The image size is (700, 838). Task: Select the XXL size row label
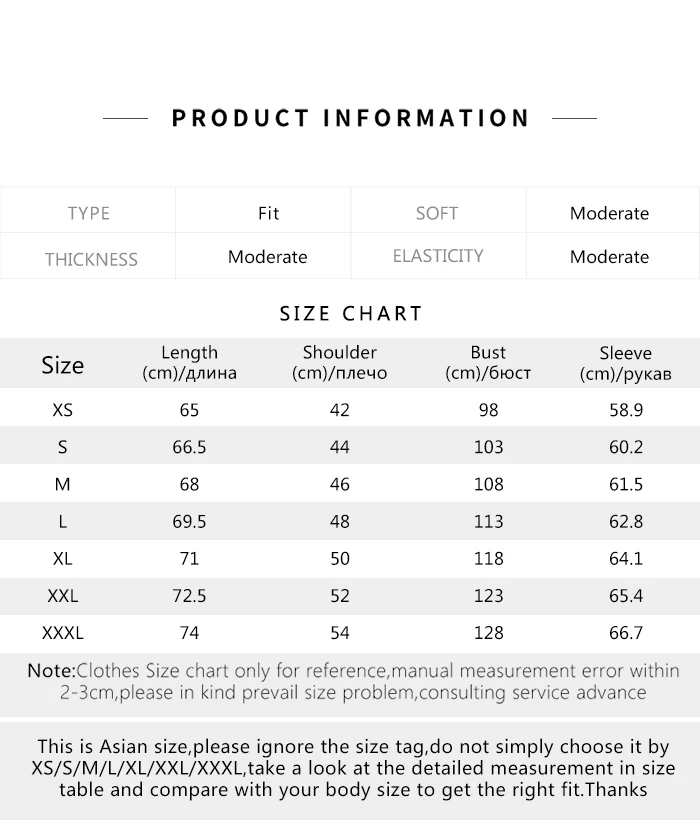pyautogui.click(x=62, y=596)
